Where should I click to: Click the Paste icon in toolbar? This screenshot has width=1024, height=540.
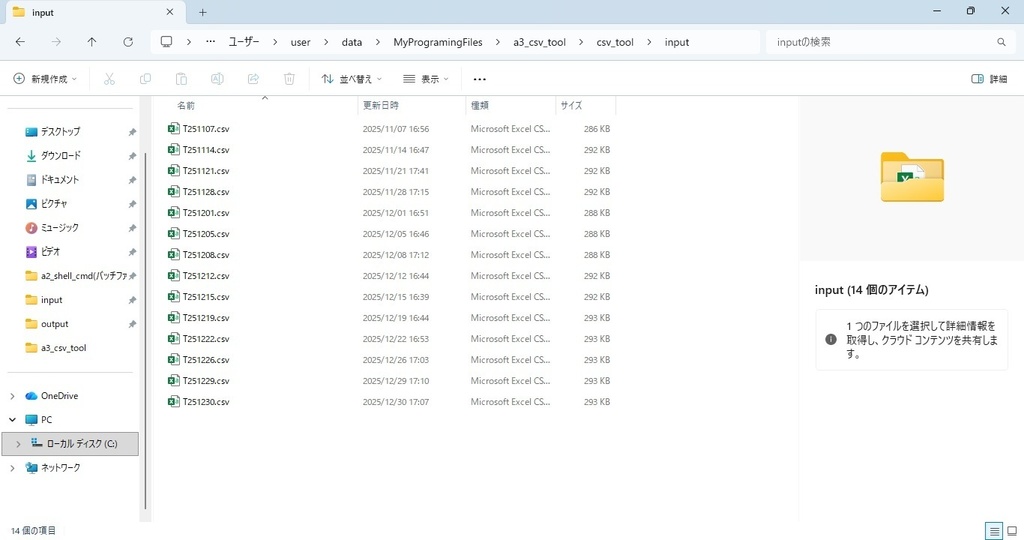(x=181, y=79)
